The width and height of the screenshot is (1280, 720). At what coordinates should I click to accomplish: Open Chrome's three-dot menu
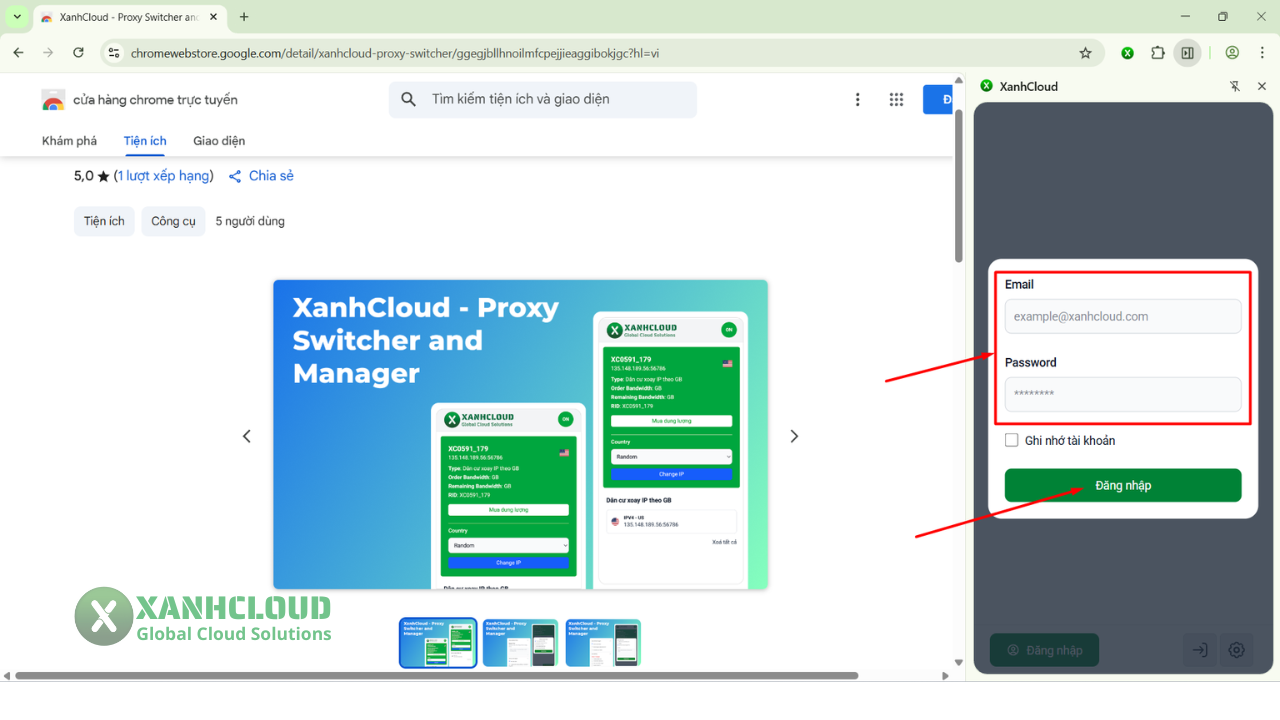click(x=1262, y=53)
